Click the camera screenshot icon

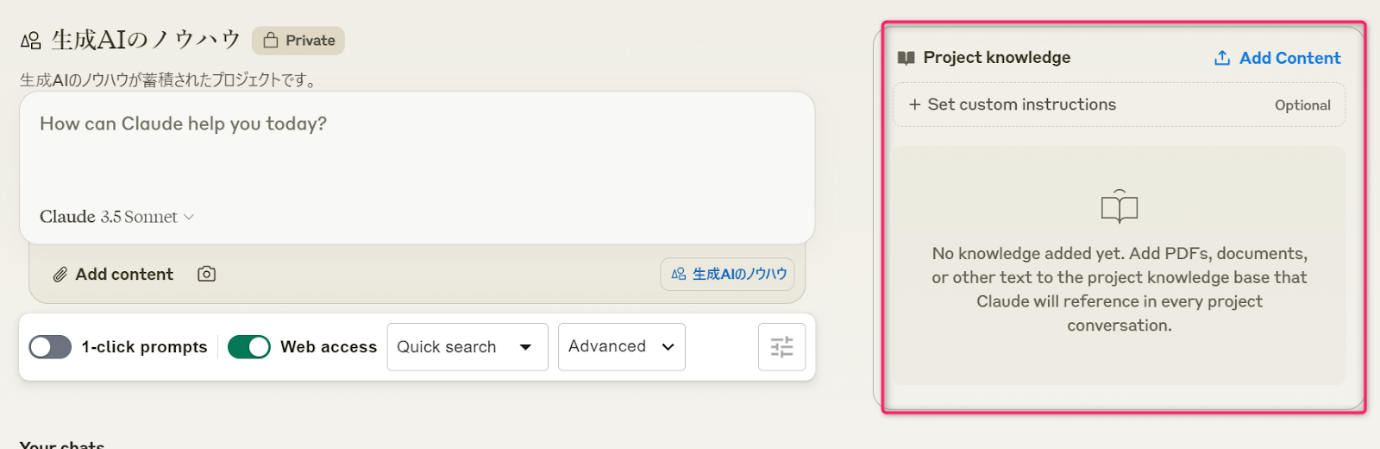pyautogui.click(x=207, y=274)
